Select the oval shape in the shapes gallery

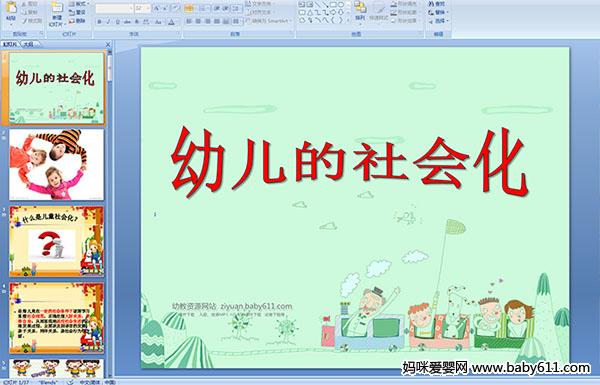(x=341, y=5)
